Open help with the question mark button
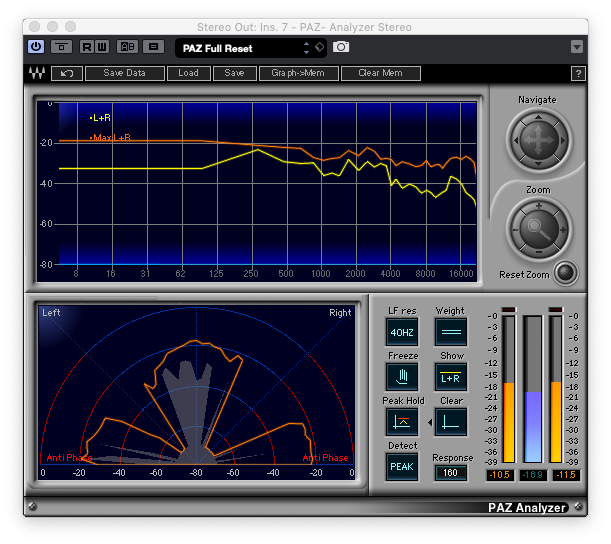Viewport: 611px width, 544px height. [x=578, y=73]
